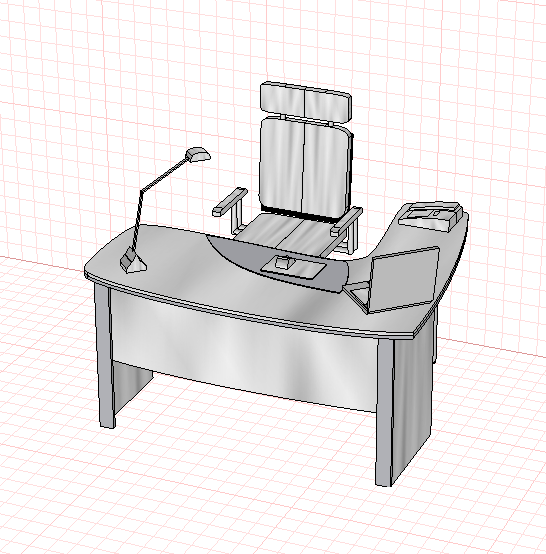Select the desk lamp head
Screen dimensions: 546x554
(x=198, y=154)
